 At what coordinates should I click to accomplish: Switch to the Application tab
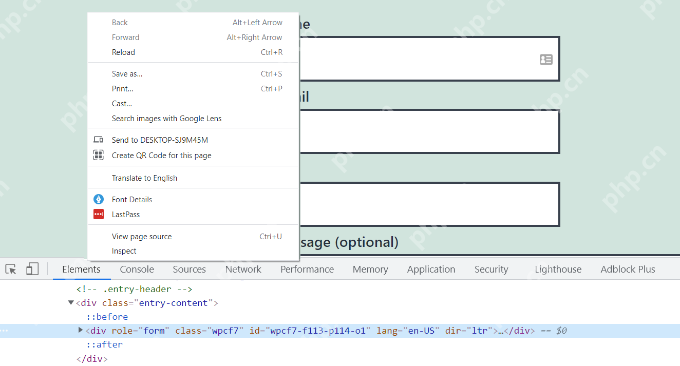tap(431, 269)
